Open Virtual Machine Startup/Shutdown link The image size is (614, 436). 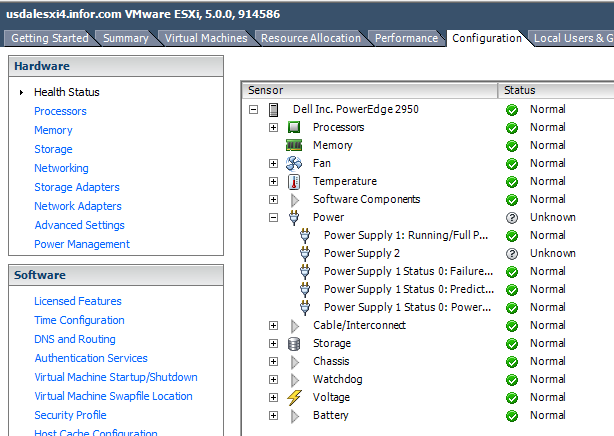pos(116,377)
